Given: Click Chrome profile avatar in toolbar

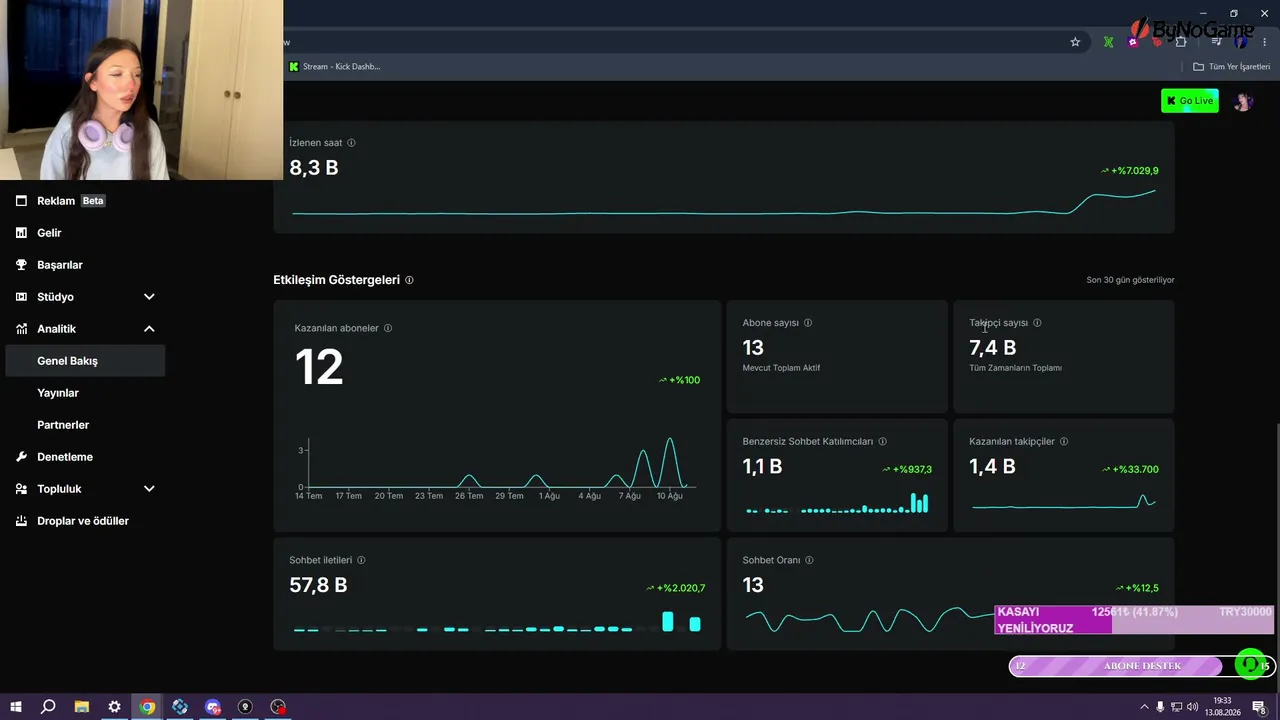Looking at the screenshot, I should (1241, 42).
